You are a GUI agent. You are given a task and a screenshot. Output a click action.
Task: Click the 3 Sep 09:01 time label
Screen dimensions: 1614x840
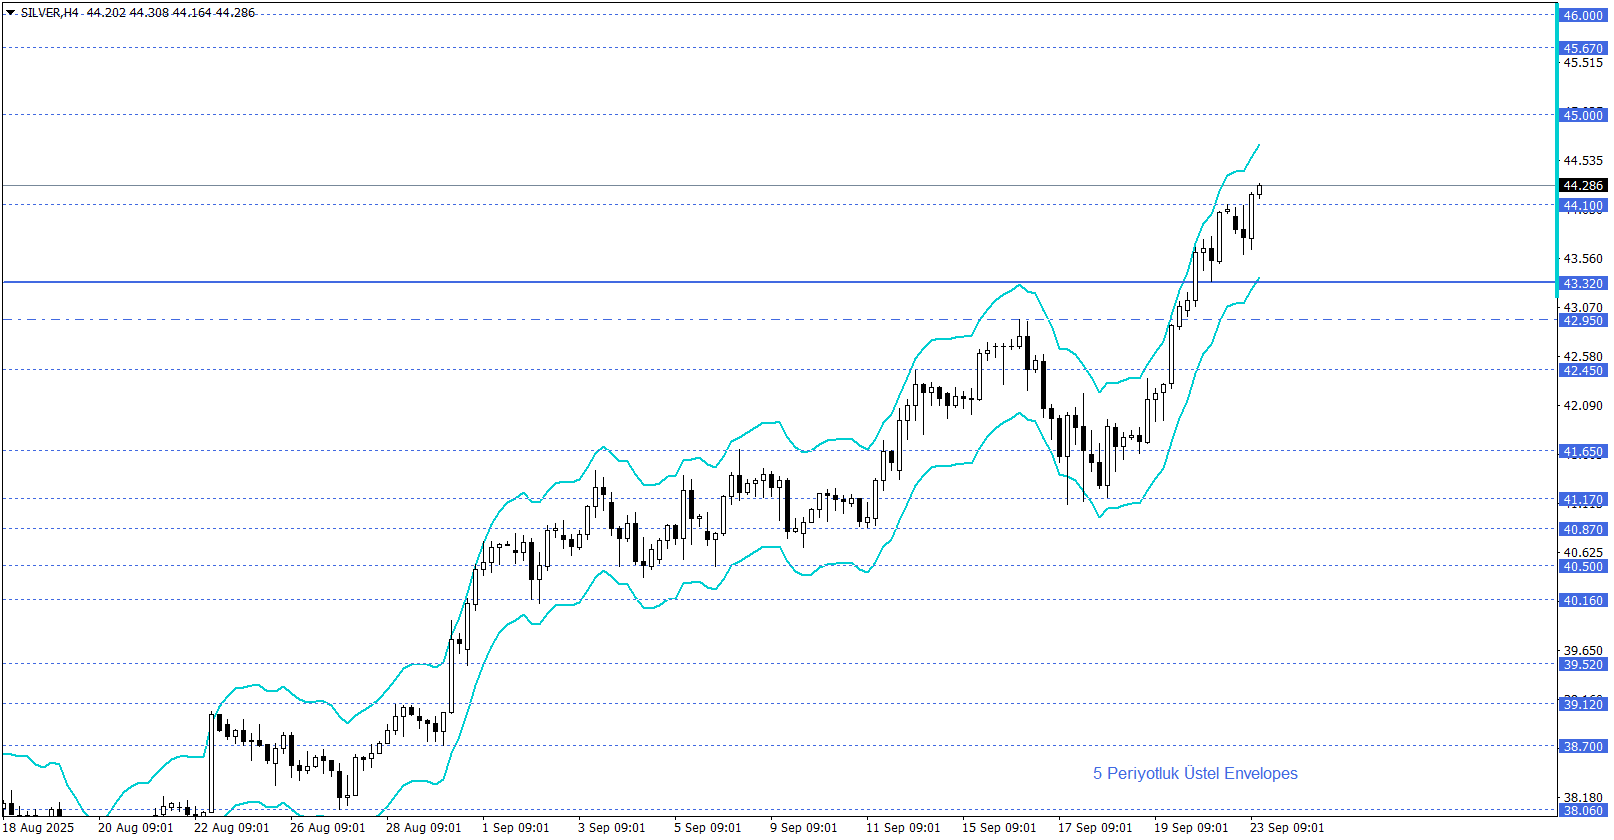(612, 827)
